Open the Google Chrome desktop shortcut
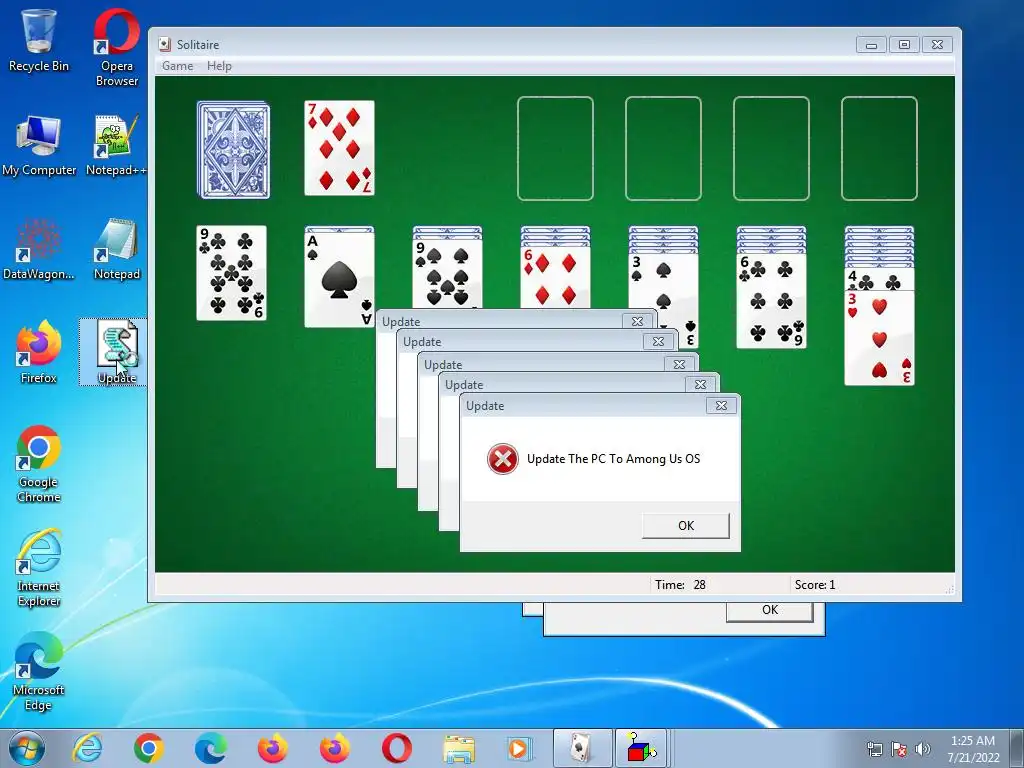1024x768 pixels. pos(39,464)
